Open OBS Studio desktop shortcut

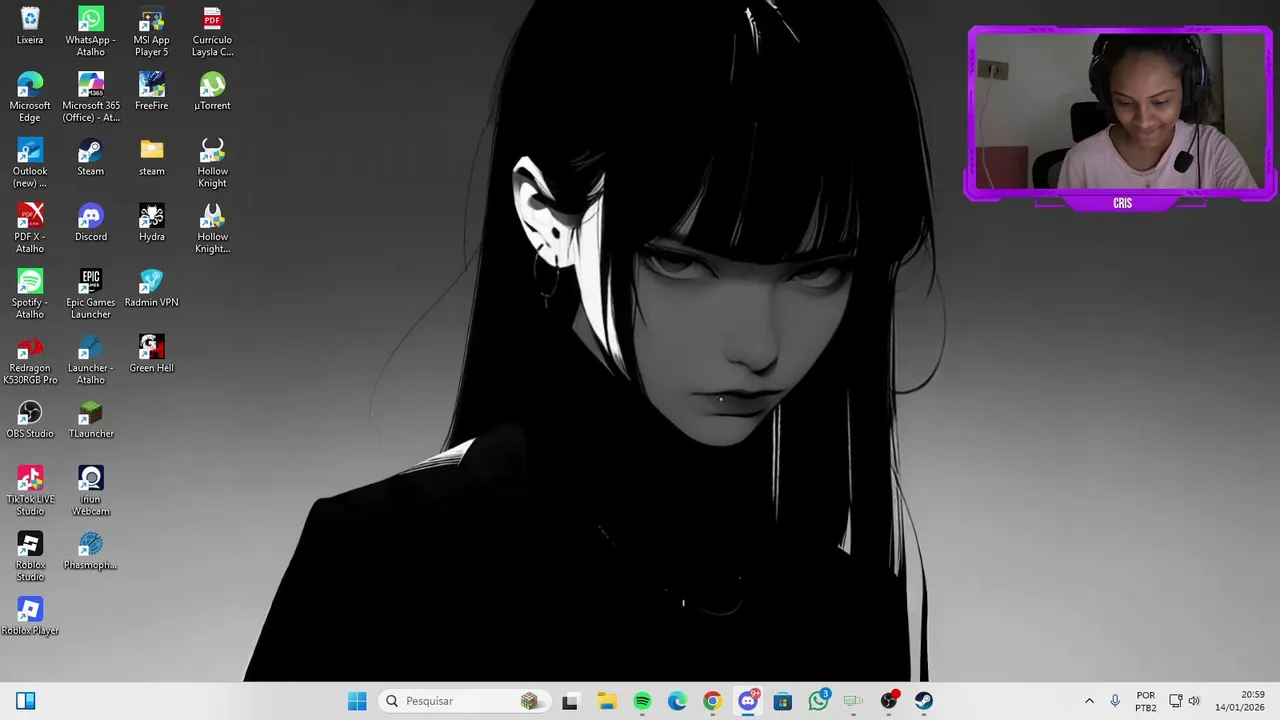pos(30,419)
